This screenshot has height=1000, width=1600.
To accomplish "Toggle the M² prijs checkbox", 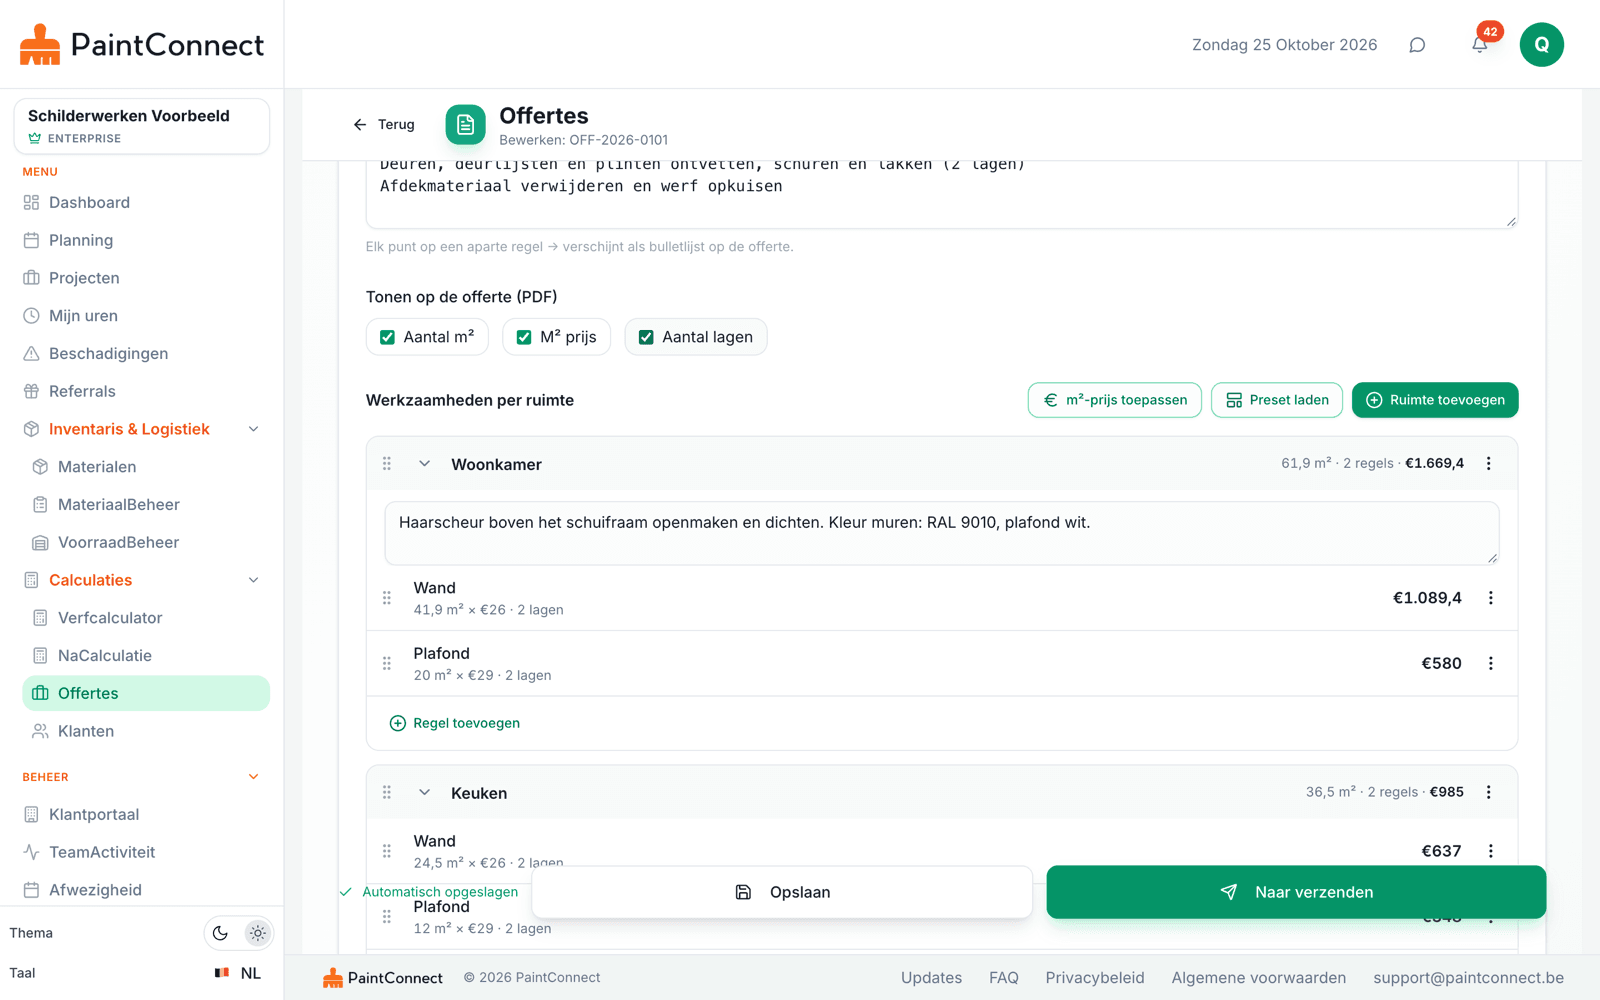I will pos(523,338).
